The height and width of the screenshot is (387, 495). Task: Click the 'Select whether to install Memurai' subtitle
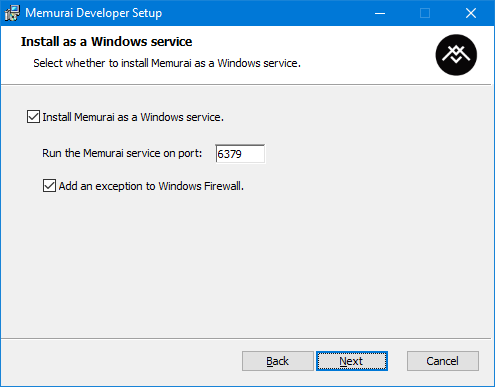[x=167, y=63]
